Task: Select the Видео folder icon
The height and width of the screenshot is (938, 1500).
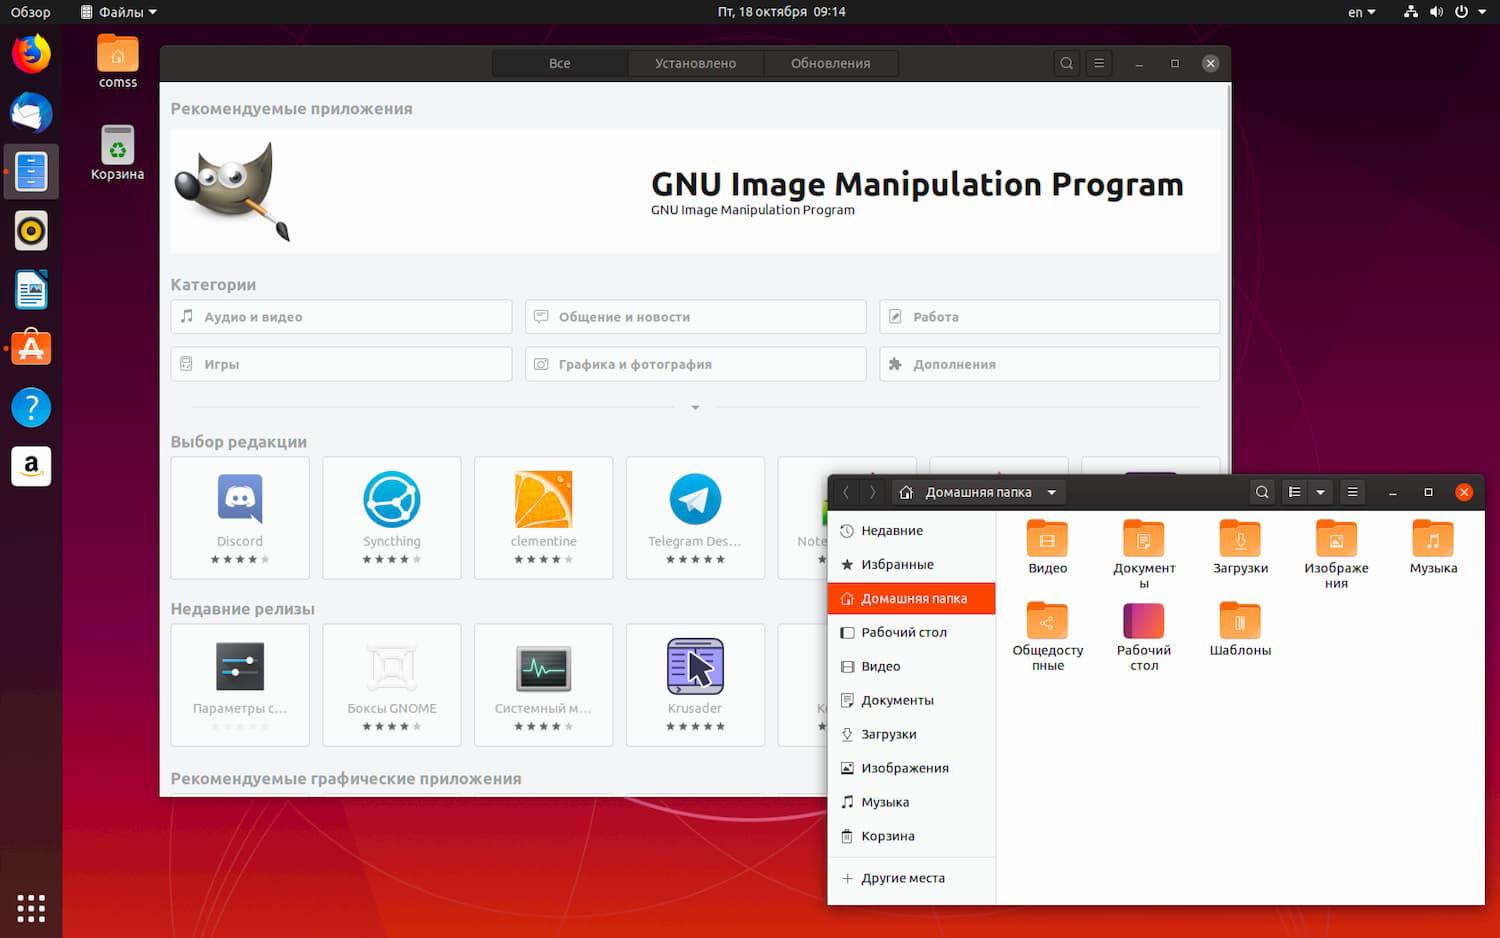Action: 1047,548
